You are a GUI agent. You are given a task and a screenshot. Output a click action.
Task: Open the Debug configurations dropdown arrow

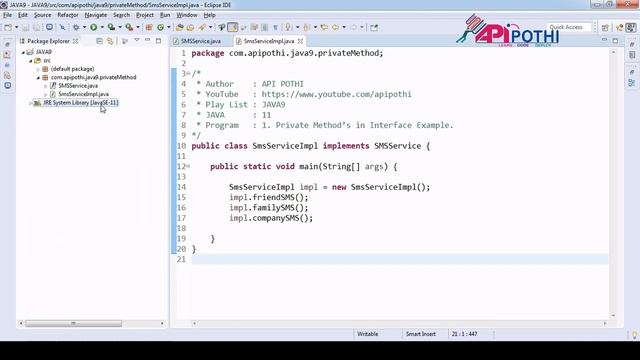pyautogui.click(x=84, y=27)
